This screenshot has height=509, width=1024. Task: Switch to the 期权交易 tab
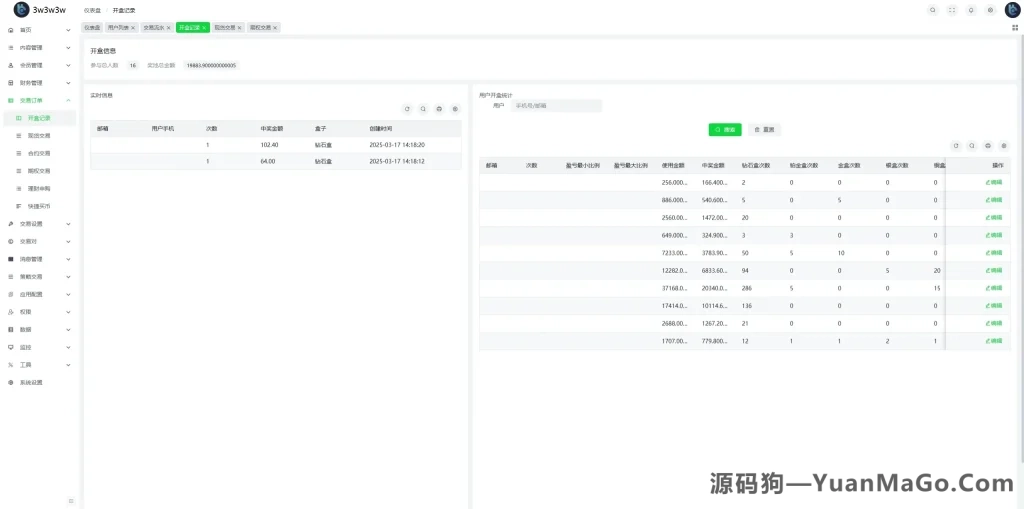[x=259, y=28]
